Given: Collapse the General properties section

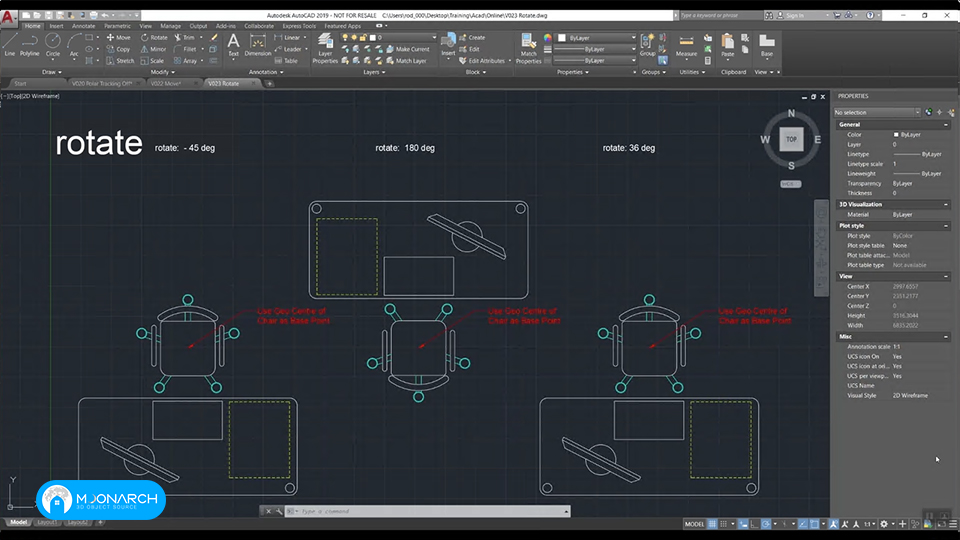Looking at the screenshot, I should (946, 124).
